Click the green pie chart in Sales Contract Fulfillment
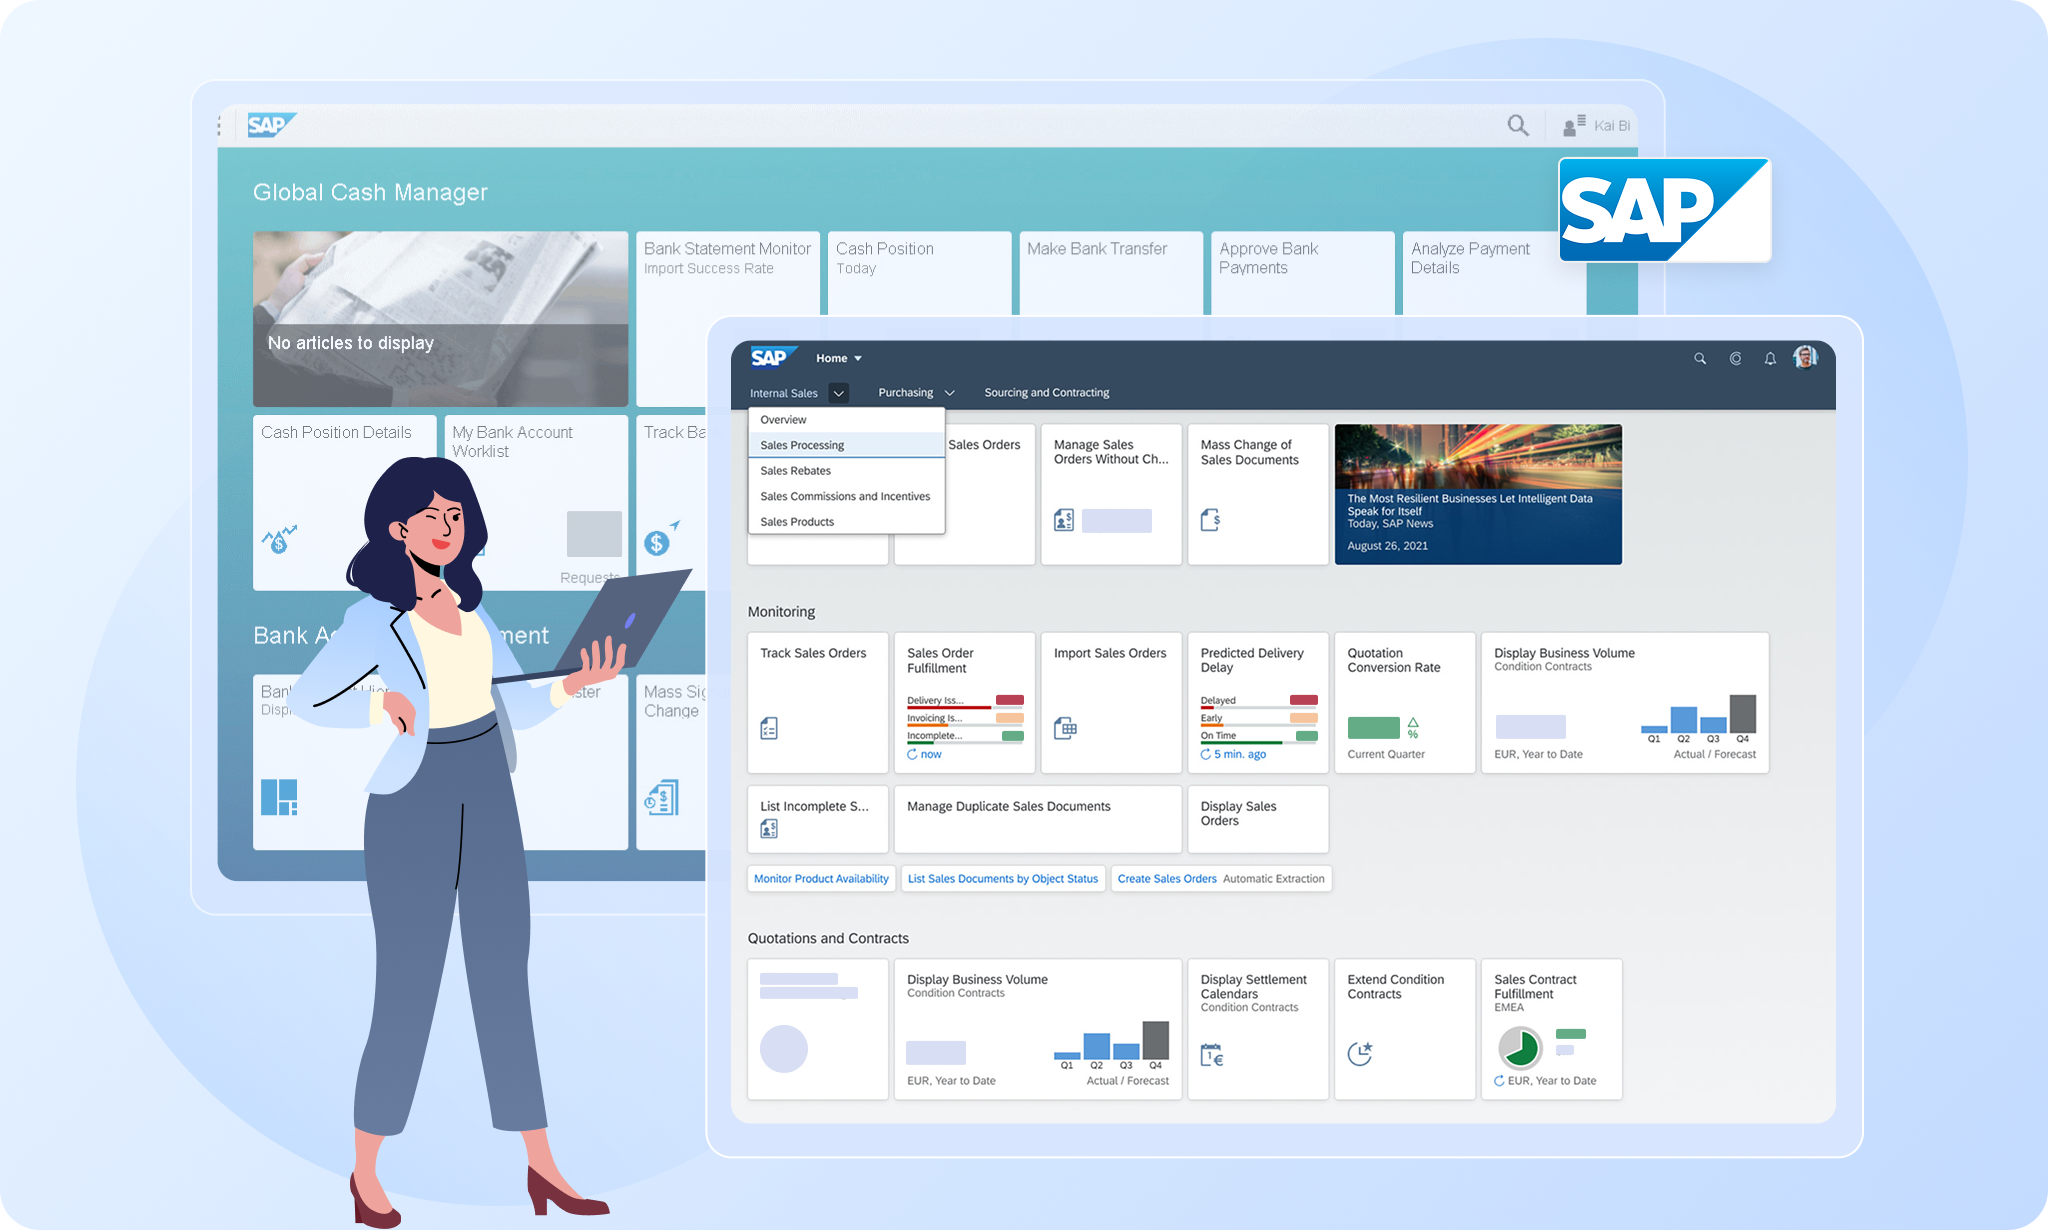 tap(1520, 1048)
